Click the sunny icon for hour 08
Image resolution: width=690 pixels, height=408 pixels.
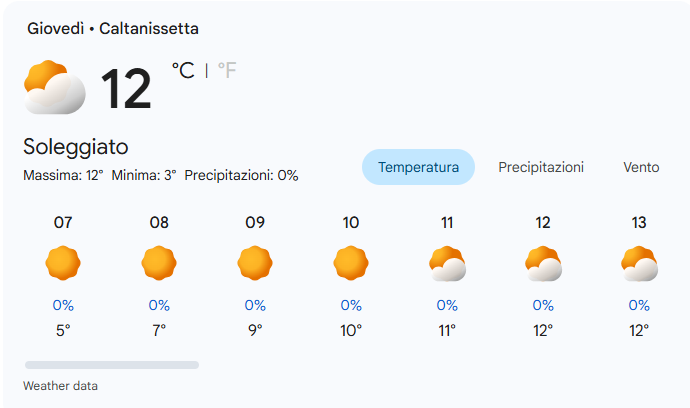click(159, 263)
